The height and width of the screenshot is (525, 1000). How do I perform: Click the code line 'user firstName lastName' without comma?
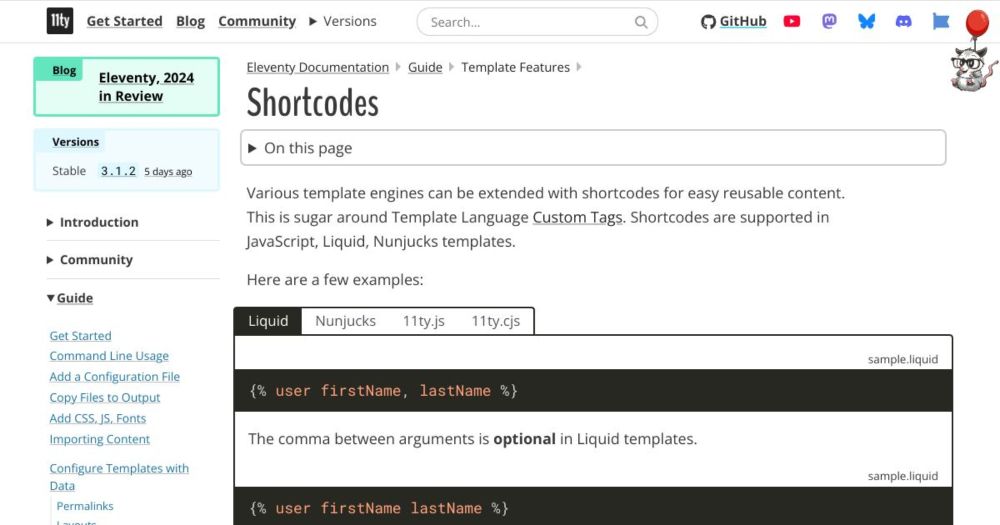coord(379,508)
